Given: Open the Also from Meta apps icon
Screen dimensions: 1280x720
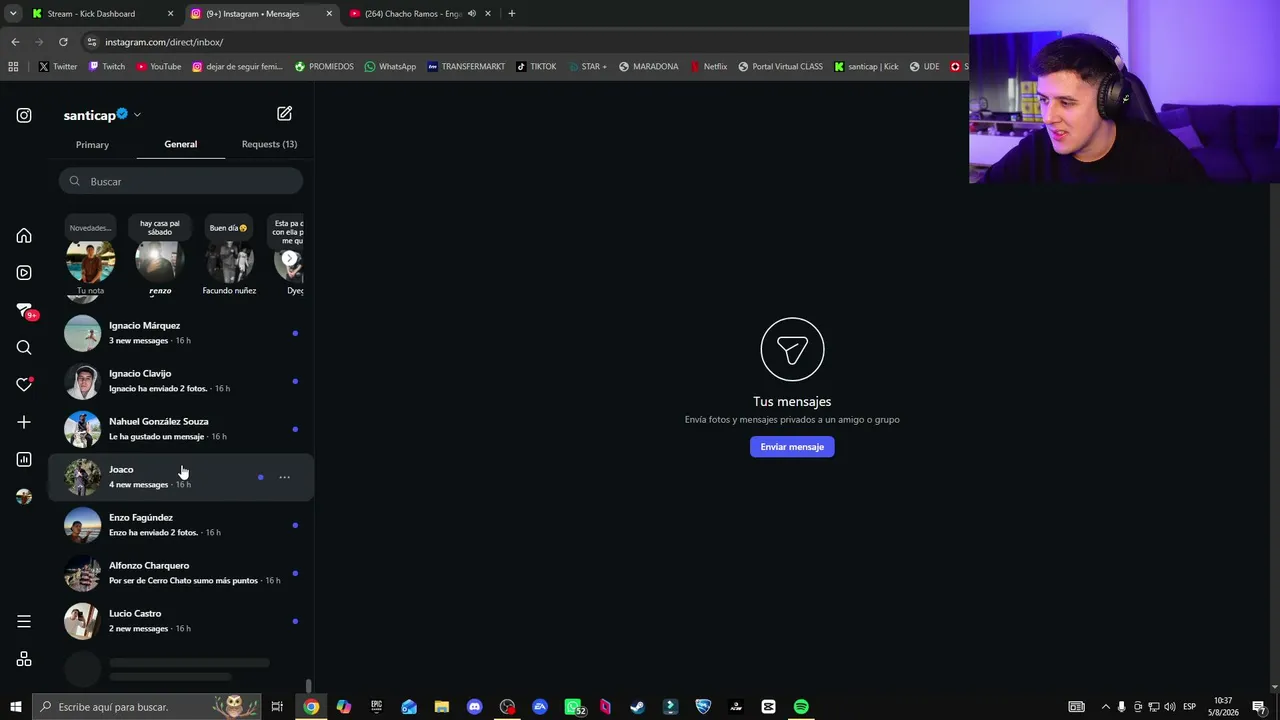Looking at the screenshot, I should pos(24,659).
